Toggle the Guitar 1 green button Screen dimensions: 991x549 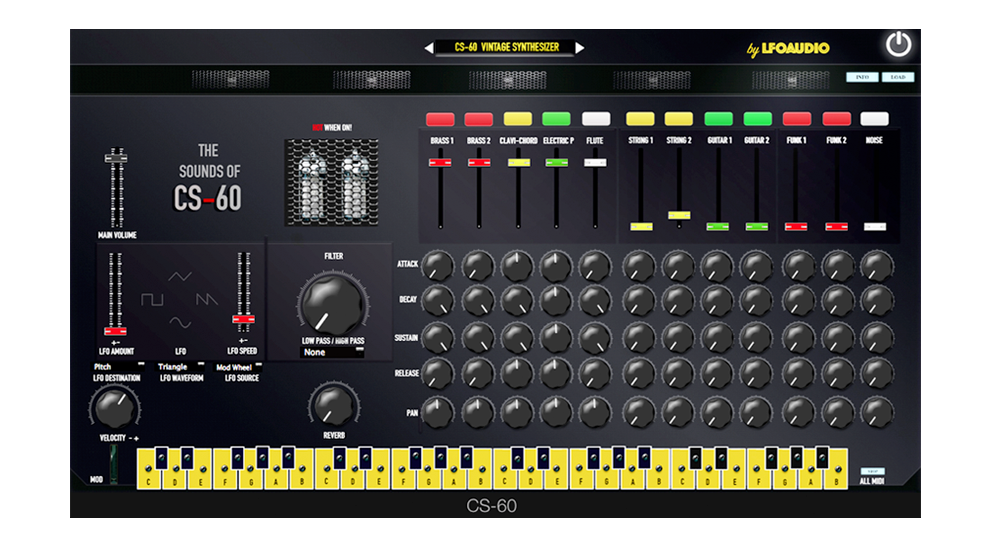(x=719, y=119)
